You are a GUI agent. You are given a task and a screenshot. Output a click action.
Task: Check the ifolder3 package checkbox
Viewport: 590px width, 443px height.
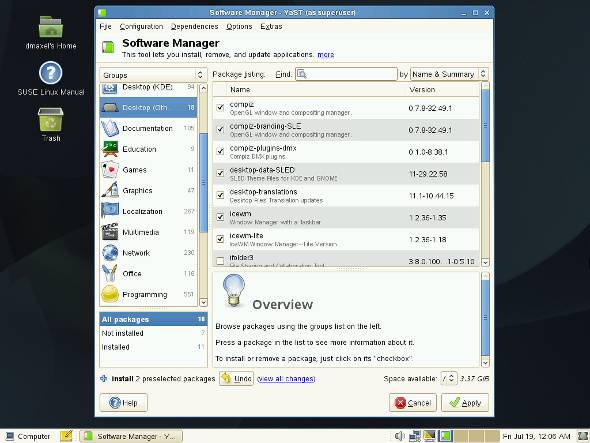click(220, 260)
